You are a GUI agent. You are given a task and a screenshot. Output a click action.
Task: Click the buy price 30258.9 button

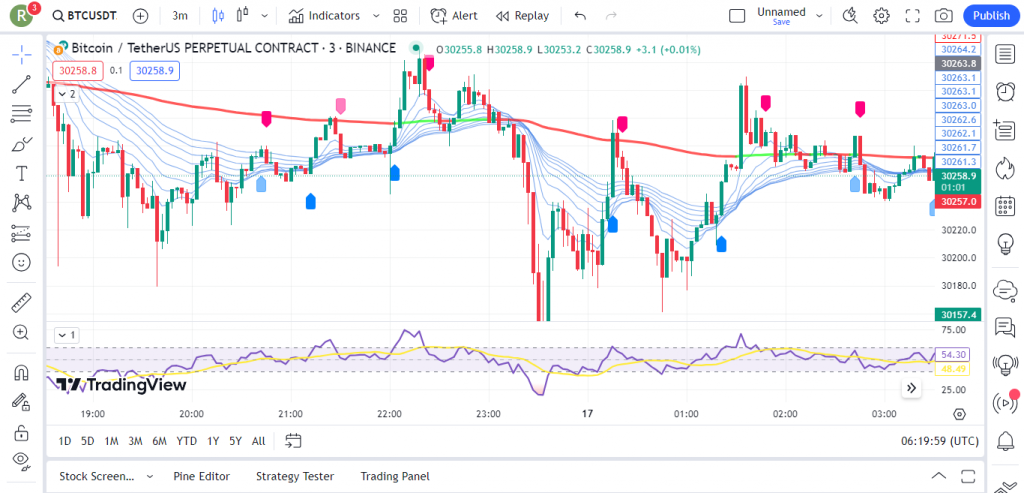[x=155, y=71]
